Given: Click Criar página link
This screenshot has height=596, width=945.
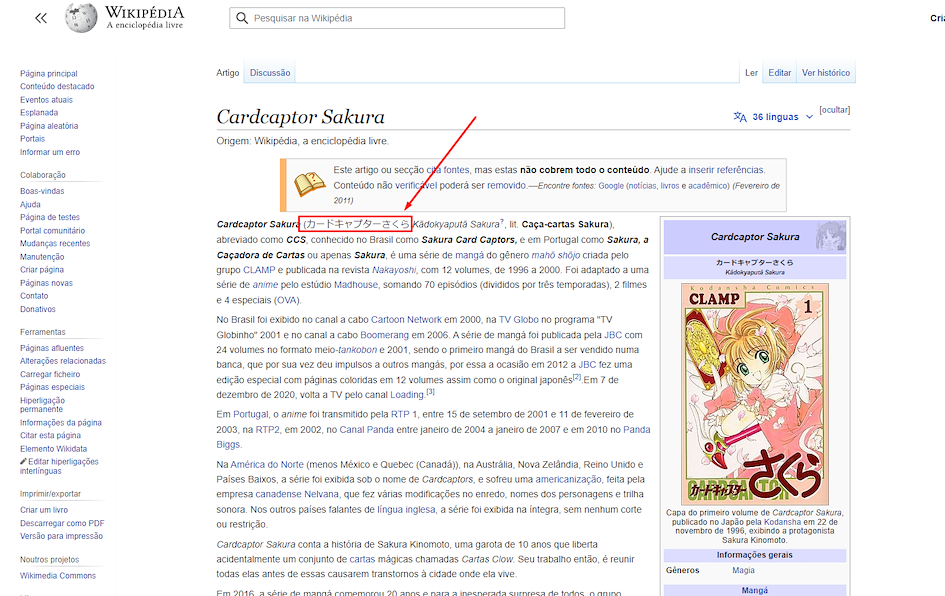Looking at the screenshot, I should coord(42,270).
